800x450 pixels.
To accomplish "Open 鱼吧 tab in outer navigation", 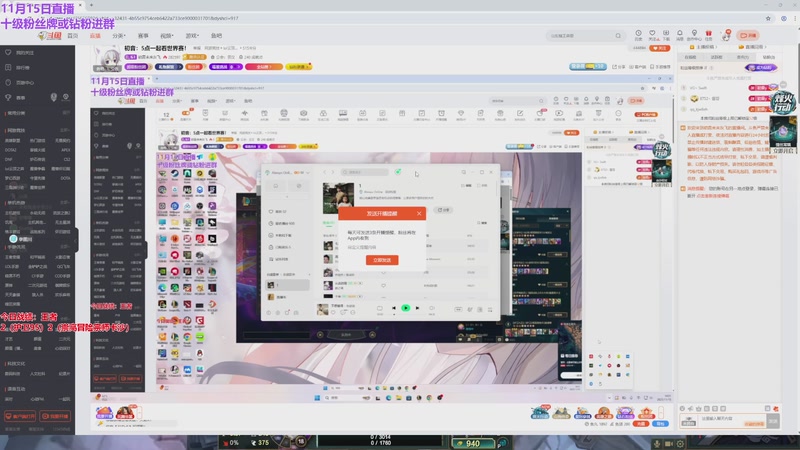I will pyautogui.click(x=216, y=36).
